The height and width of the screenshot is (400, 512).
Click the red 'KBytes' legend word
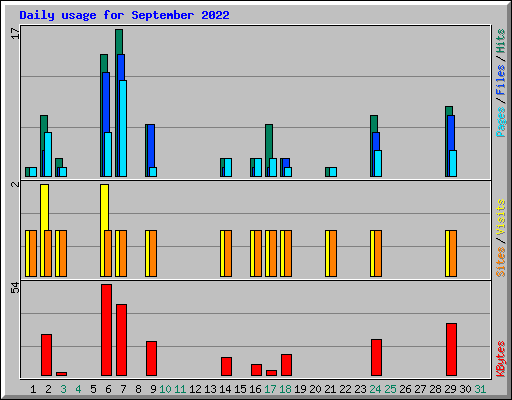500,359
